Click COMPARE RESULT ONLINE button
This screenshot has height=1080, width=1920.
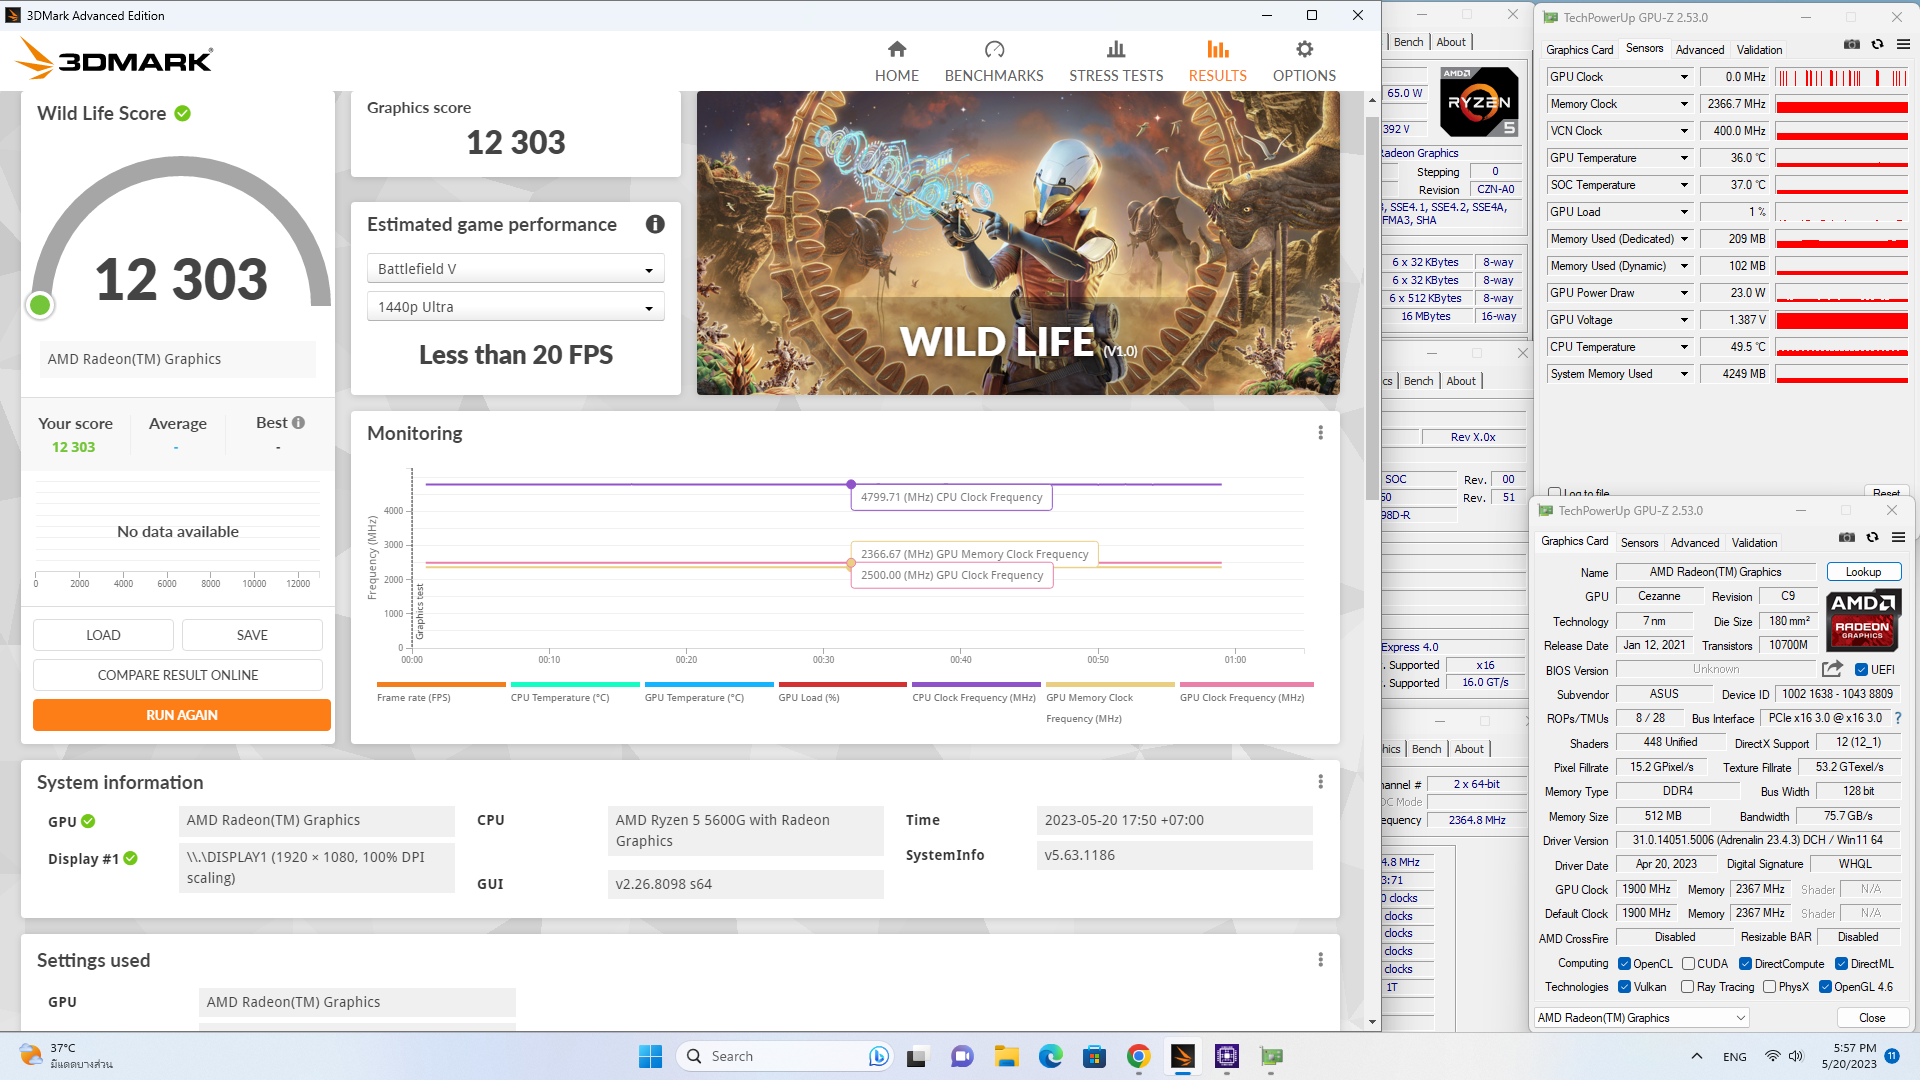coord(178,675)
